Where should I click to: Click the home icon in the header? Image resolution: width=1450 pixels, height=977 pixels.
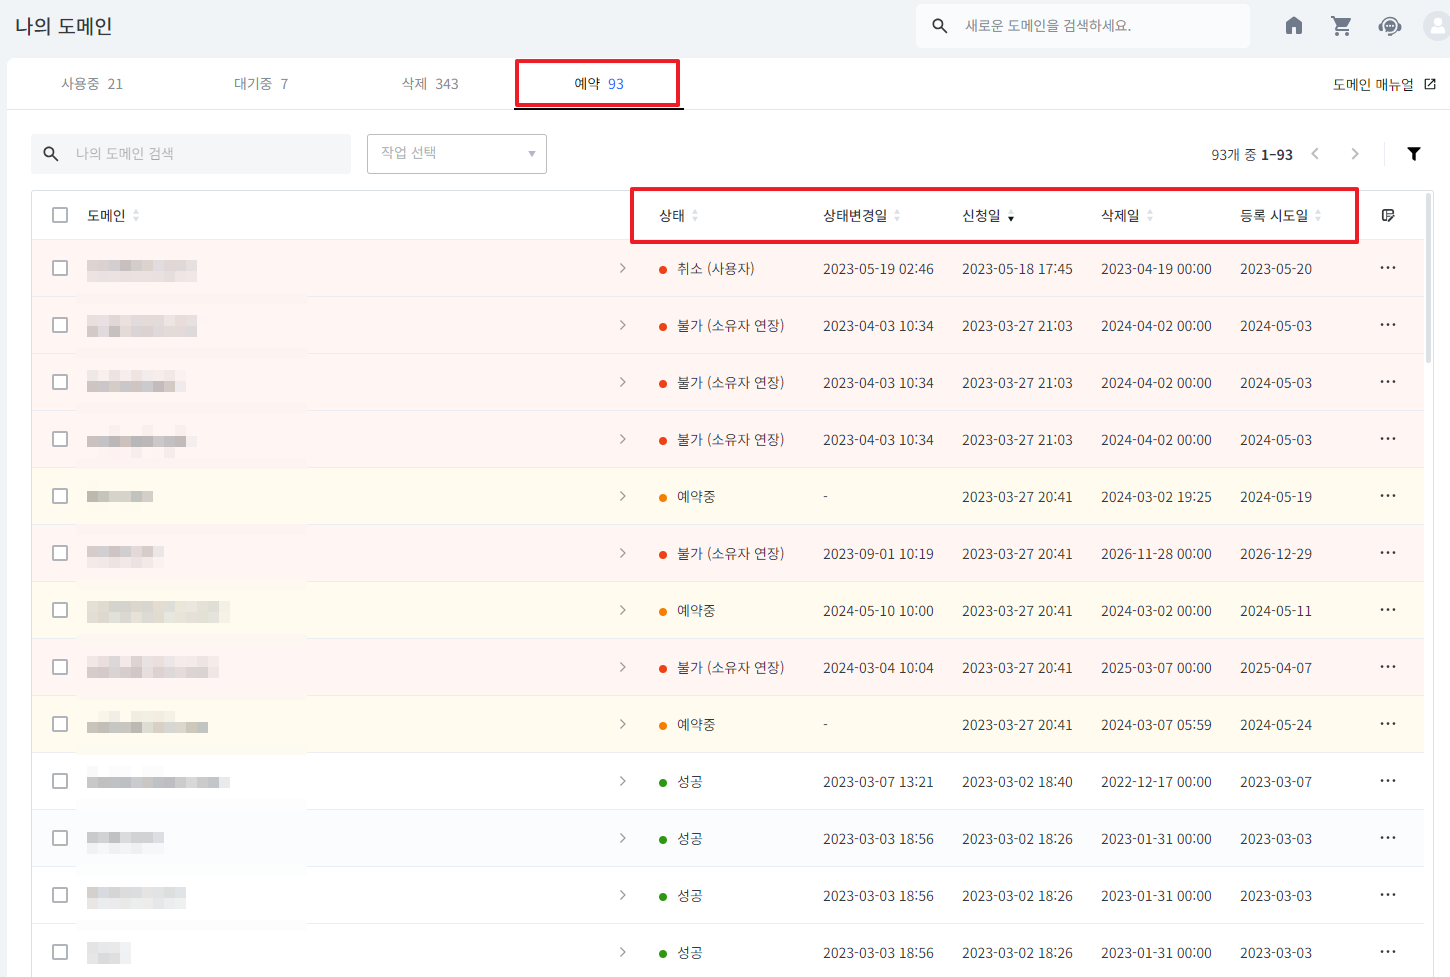(x=1293, y=26)
